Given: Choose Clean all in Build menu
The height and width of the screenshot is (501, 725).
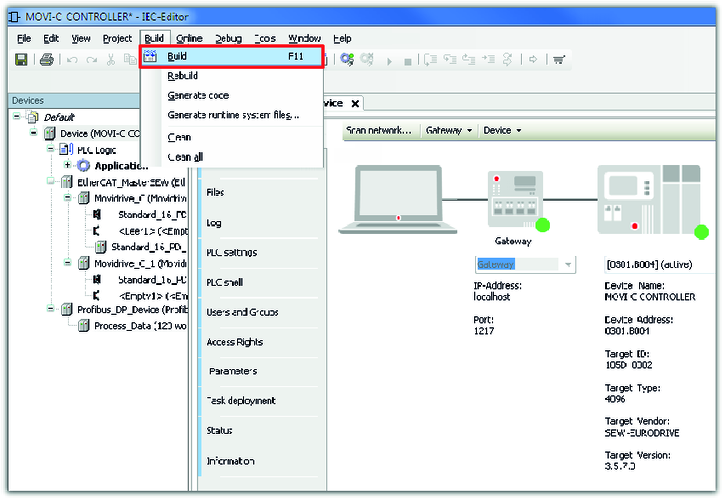Looking at the screenshot, I should coord(186,157).
